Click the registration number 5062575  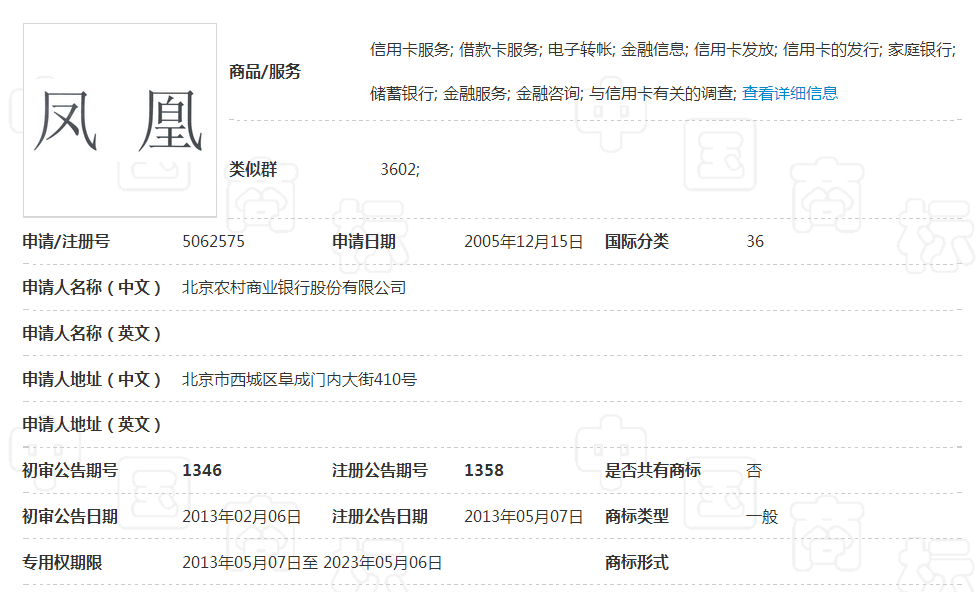click(211, 240)
